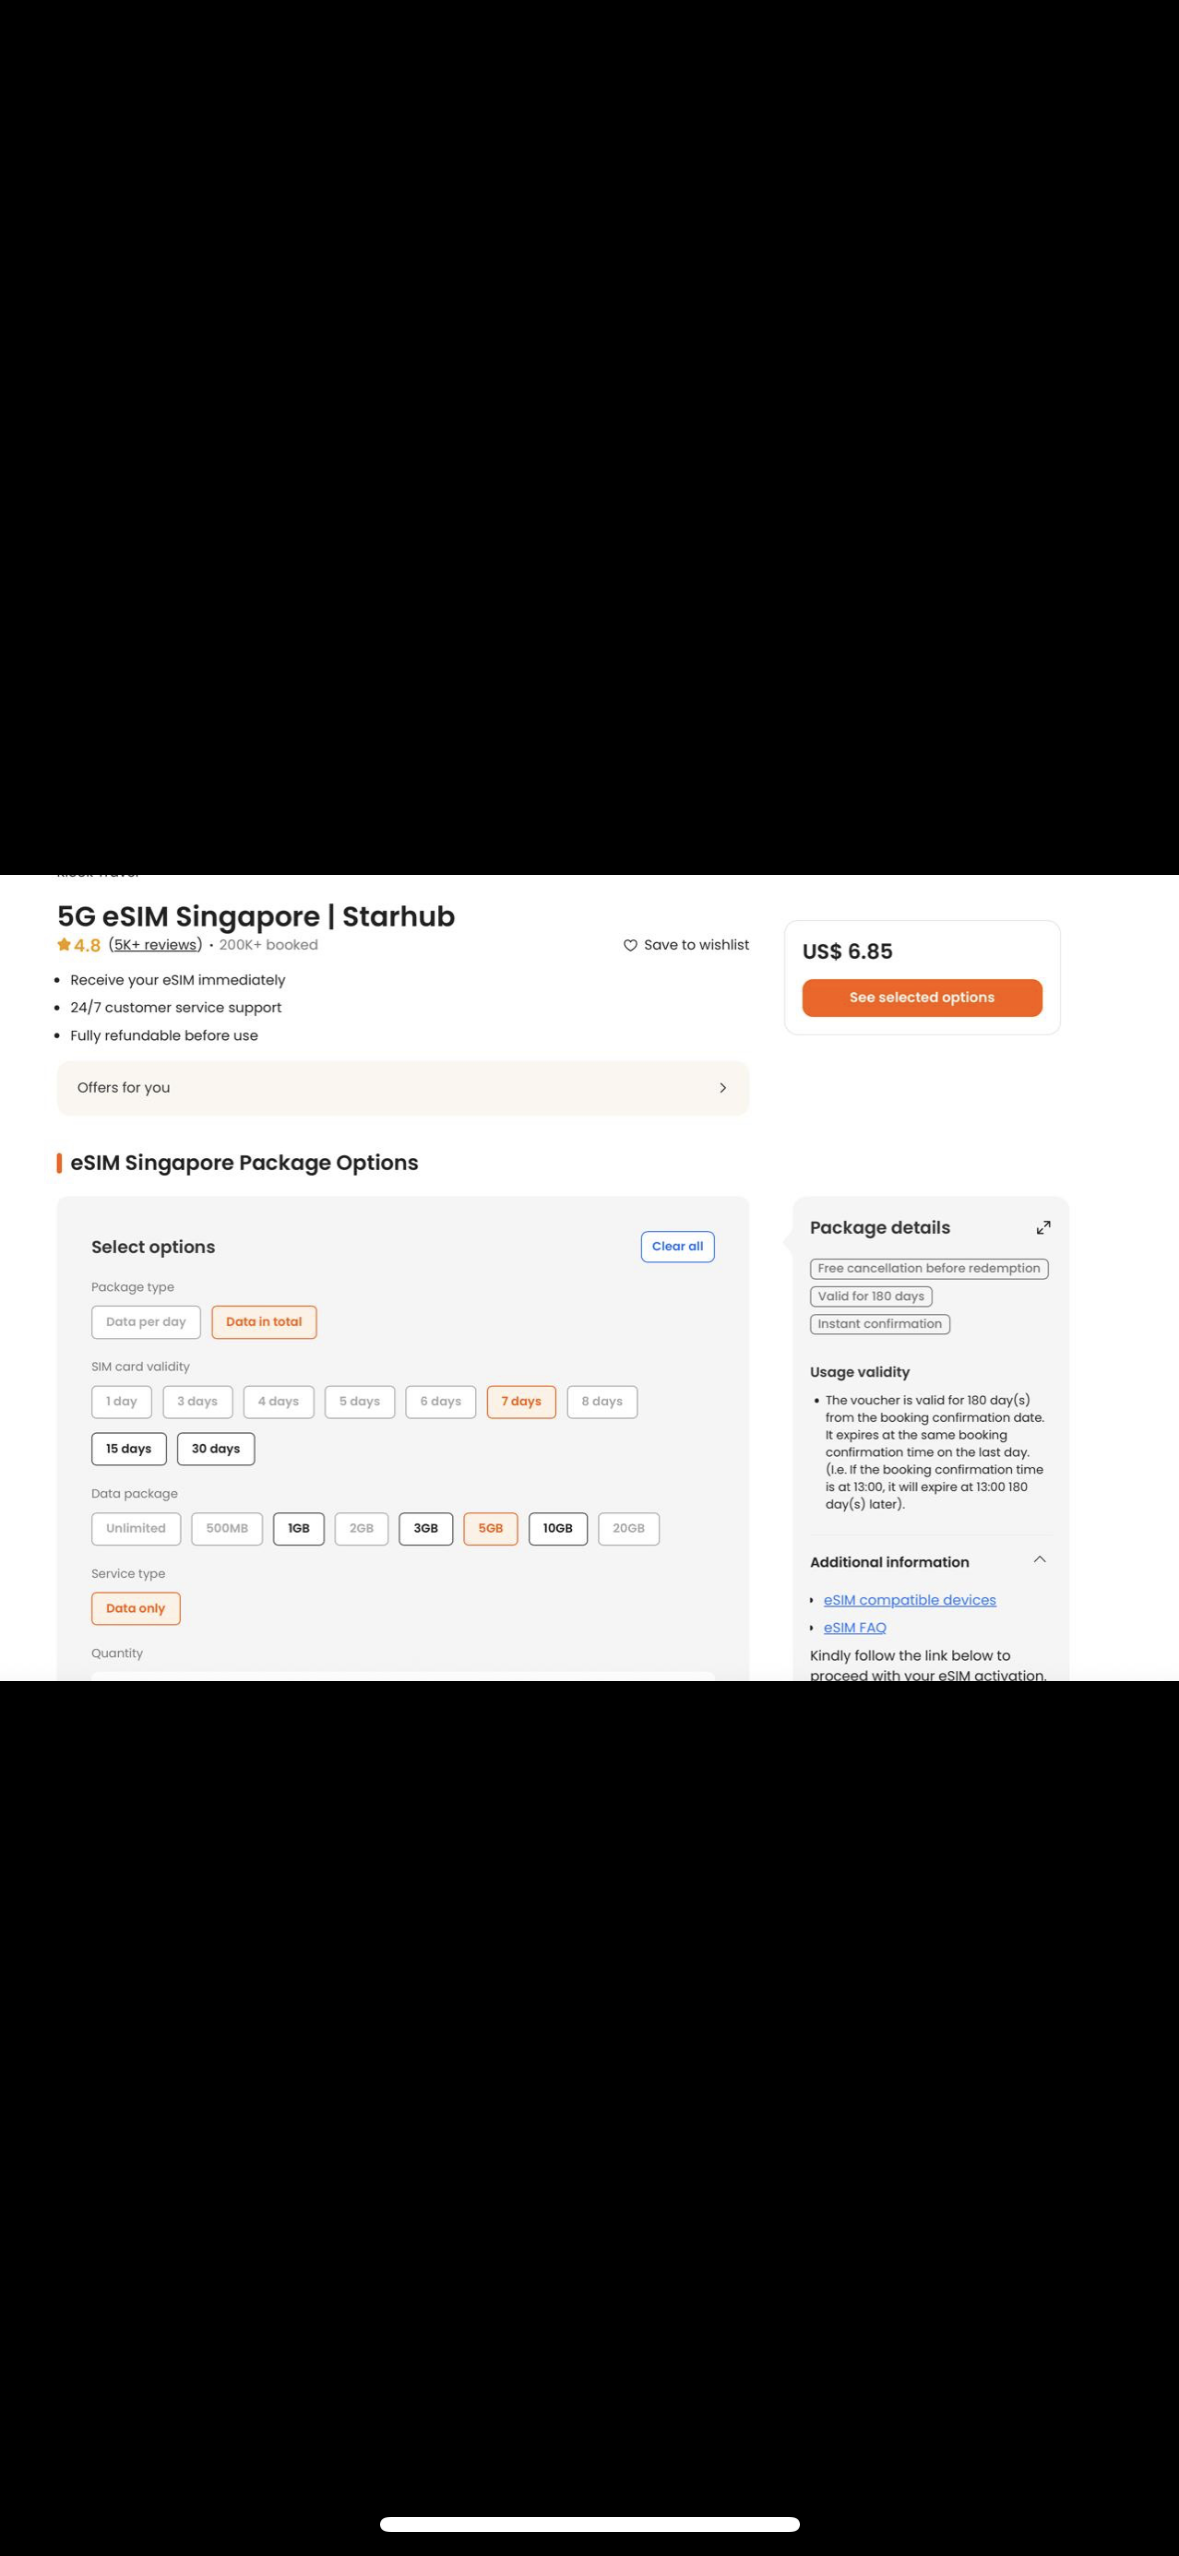1179x2556 pixels.
Task: Click See selected options button
Action: tap(922, 998)
